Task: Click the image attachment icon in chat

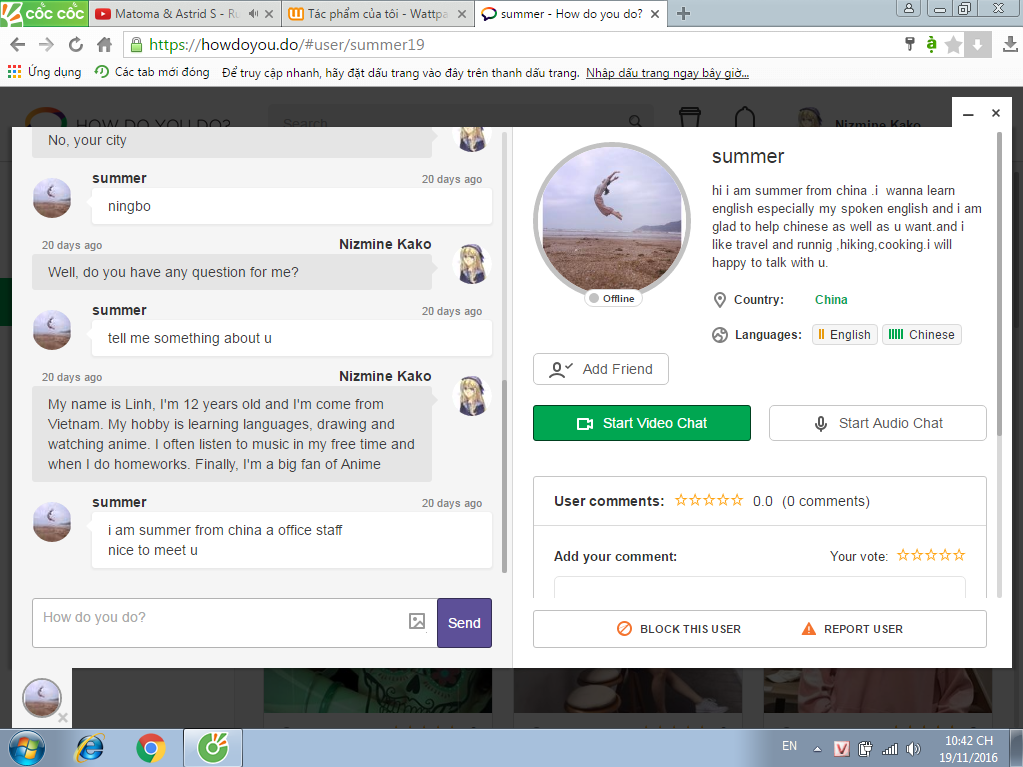Action: (x=417, y=622)
